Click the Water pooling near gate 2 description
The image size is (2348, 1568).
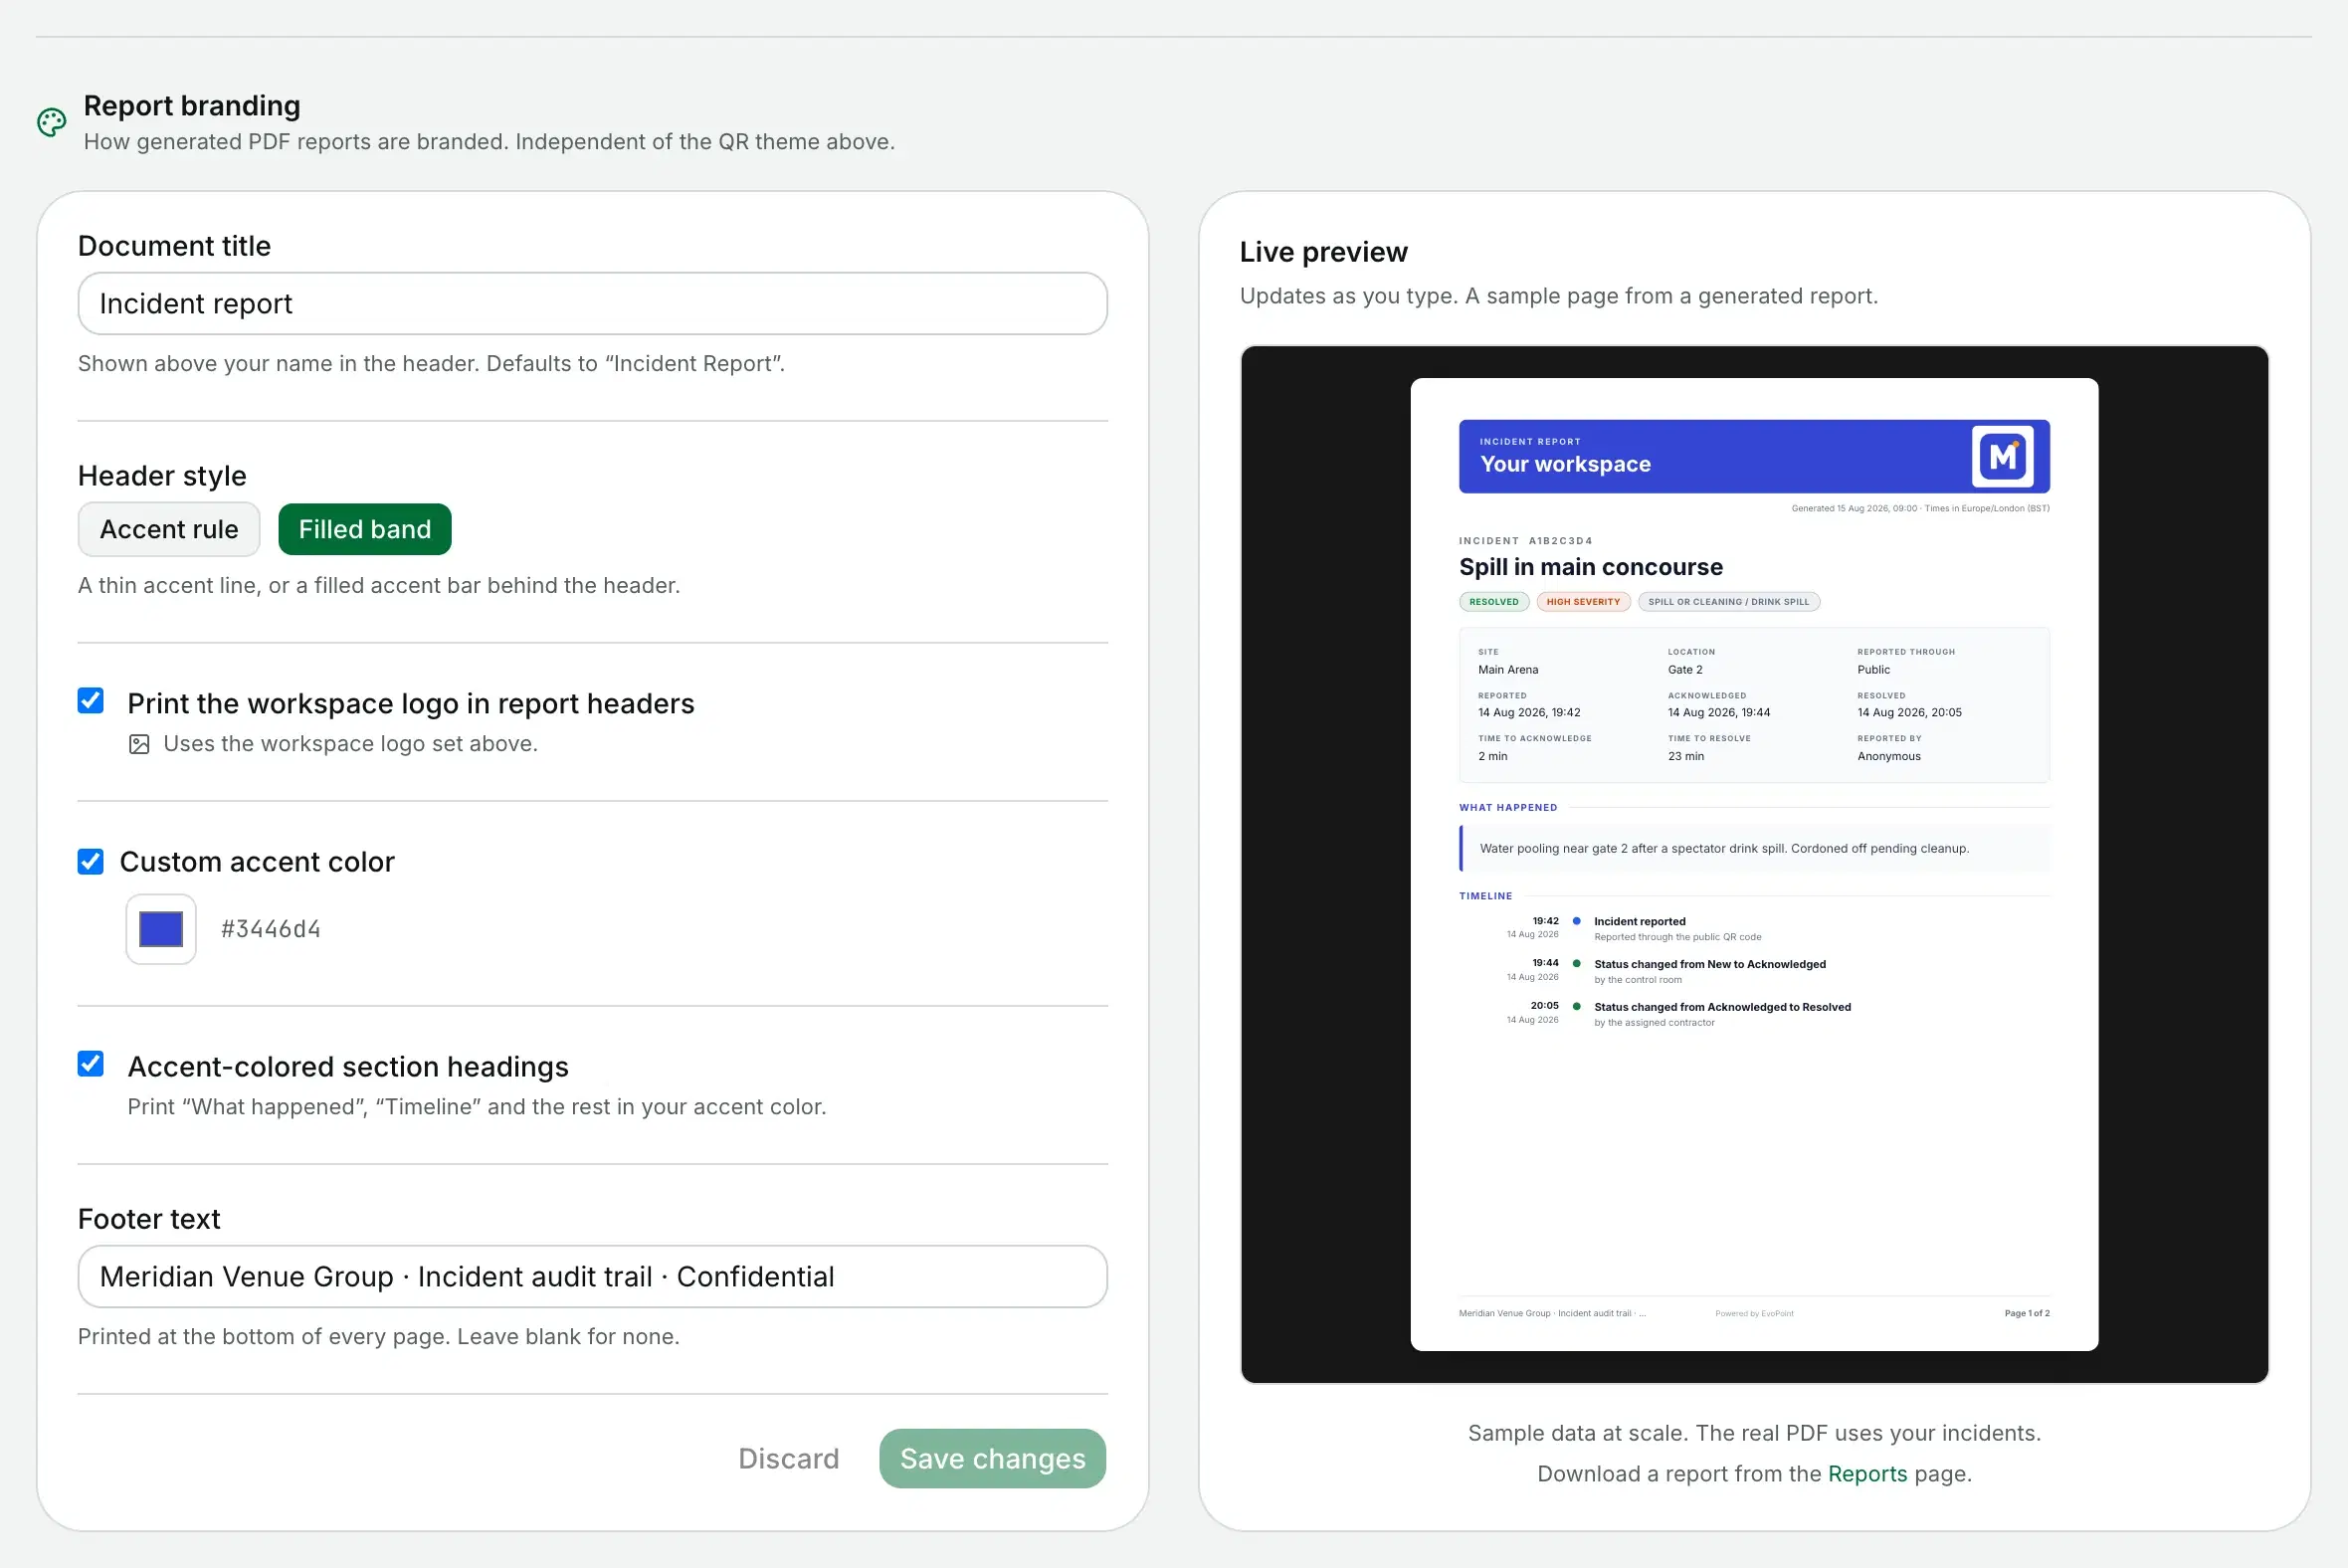pos(1724,848)
